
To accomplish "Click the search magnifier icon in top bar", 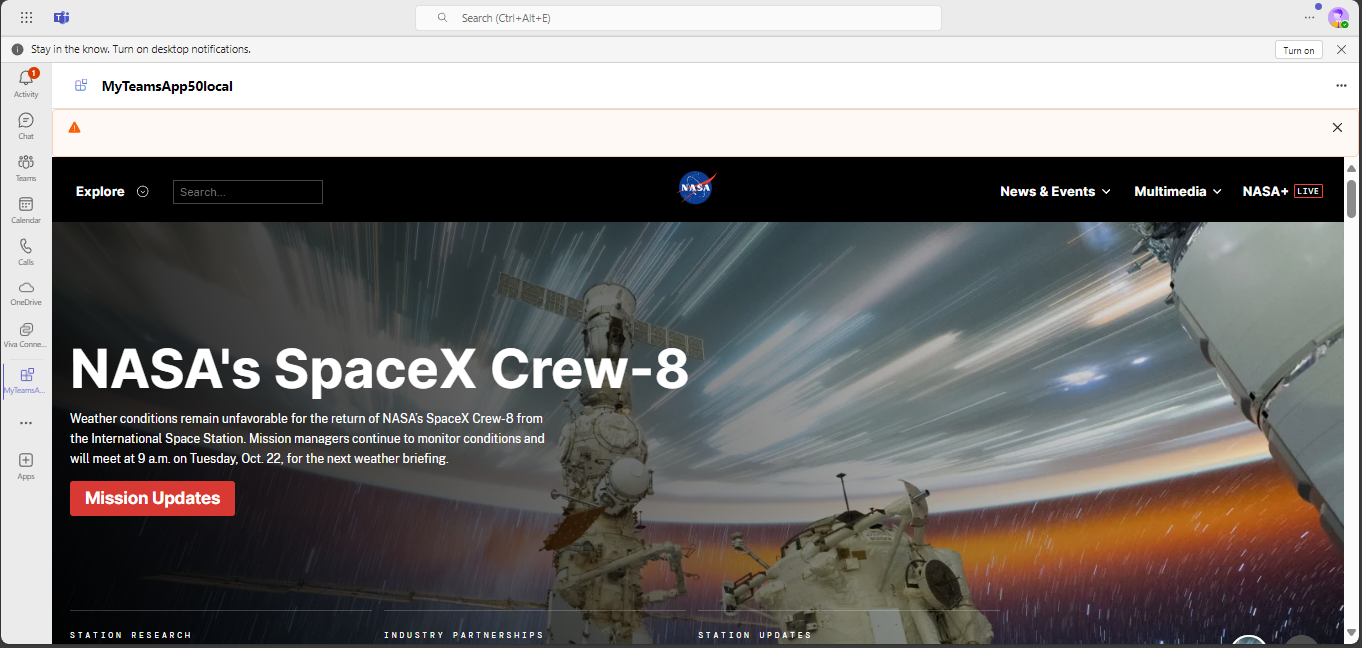I will tap(442, 18).
